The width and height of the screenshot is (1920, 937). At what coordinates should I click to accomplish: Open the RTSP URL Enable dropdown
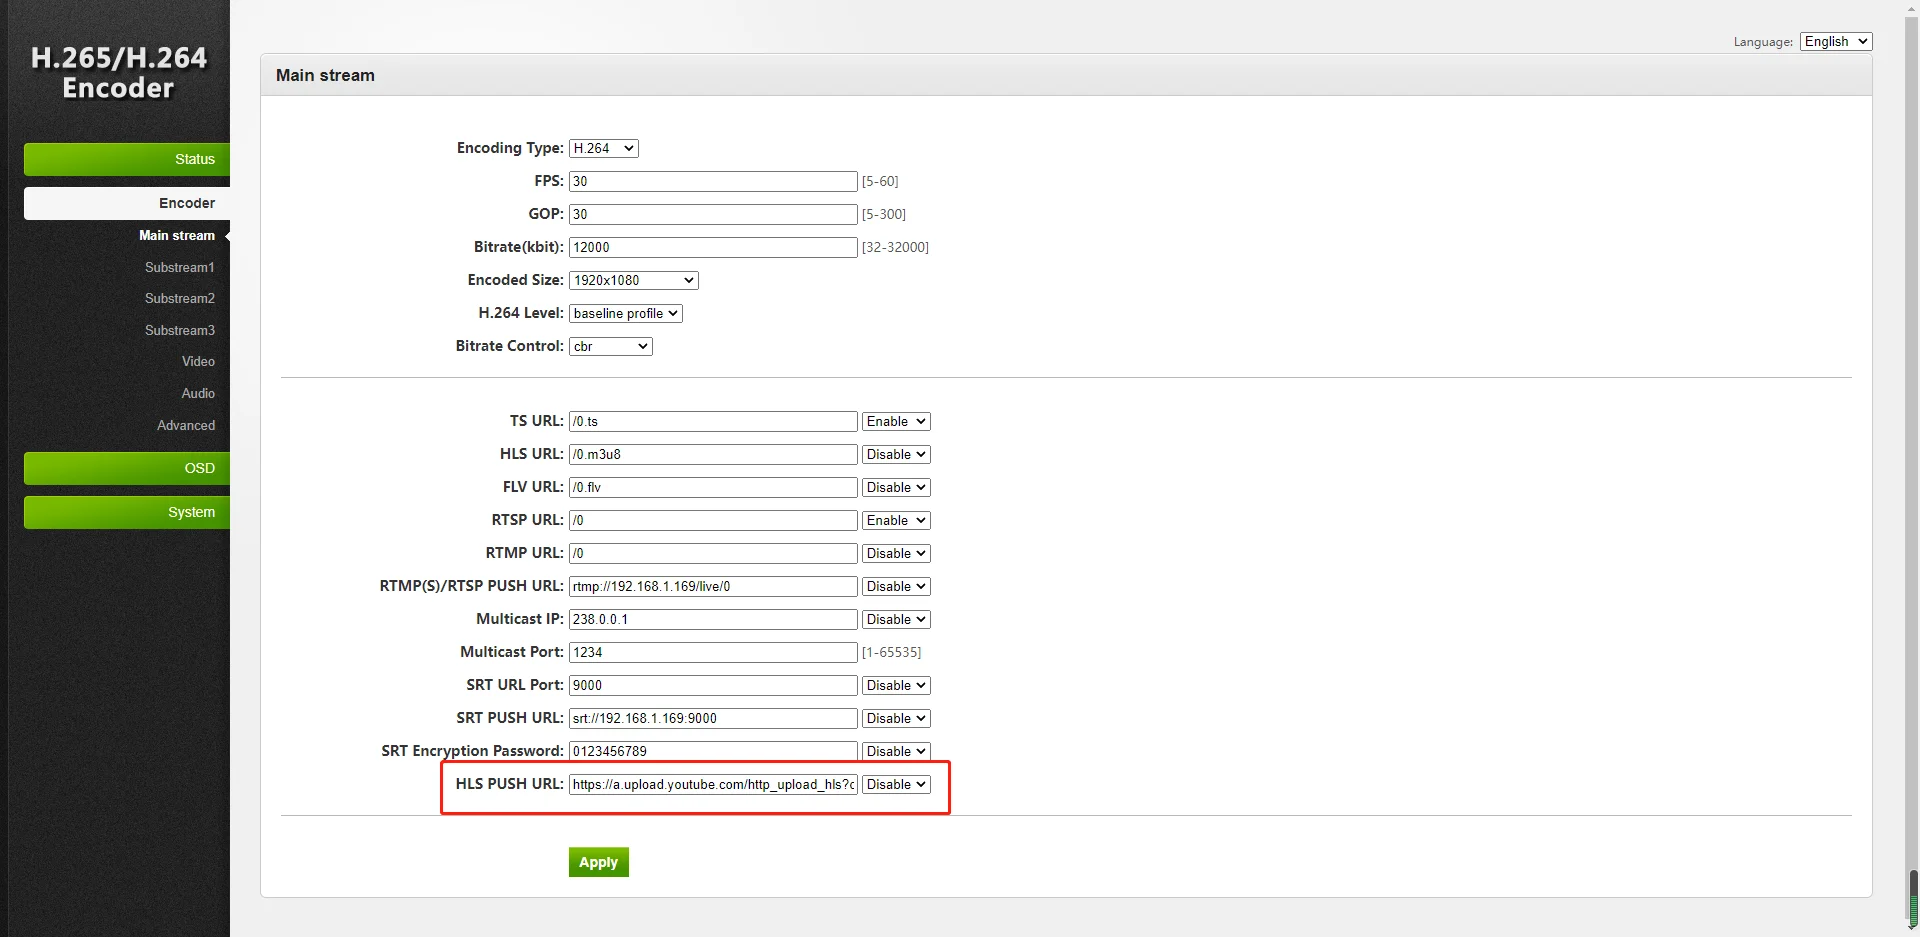pyautogui.click(x=896, y=520)
